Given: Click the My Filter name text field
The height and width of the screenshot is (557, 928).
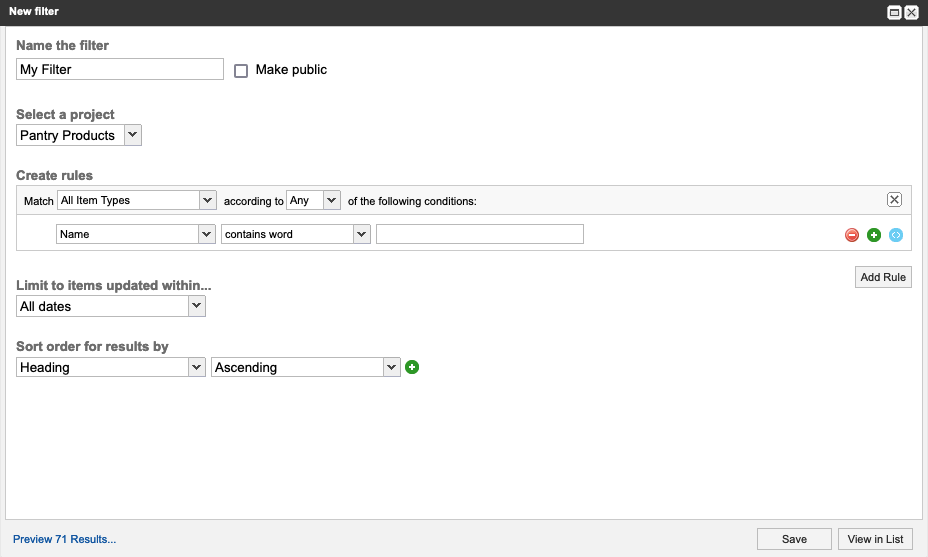Looking at the screenshot, I should (120, 69).
